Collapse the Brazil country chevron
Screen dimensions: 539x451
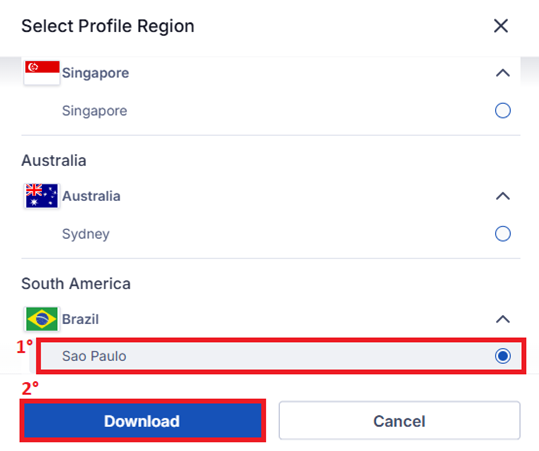[x=503, y=319]
